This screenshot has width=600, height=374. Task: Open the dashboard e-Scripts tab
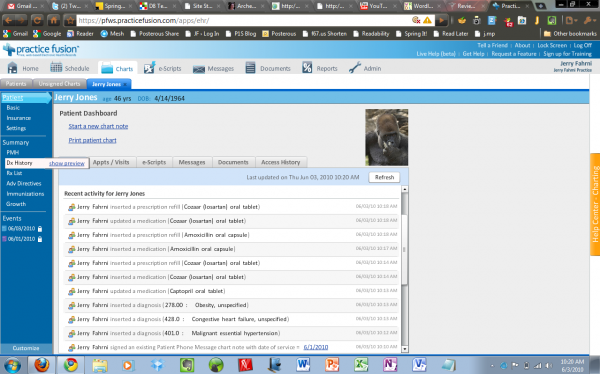click(154, 162)
